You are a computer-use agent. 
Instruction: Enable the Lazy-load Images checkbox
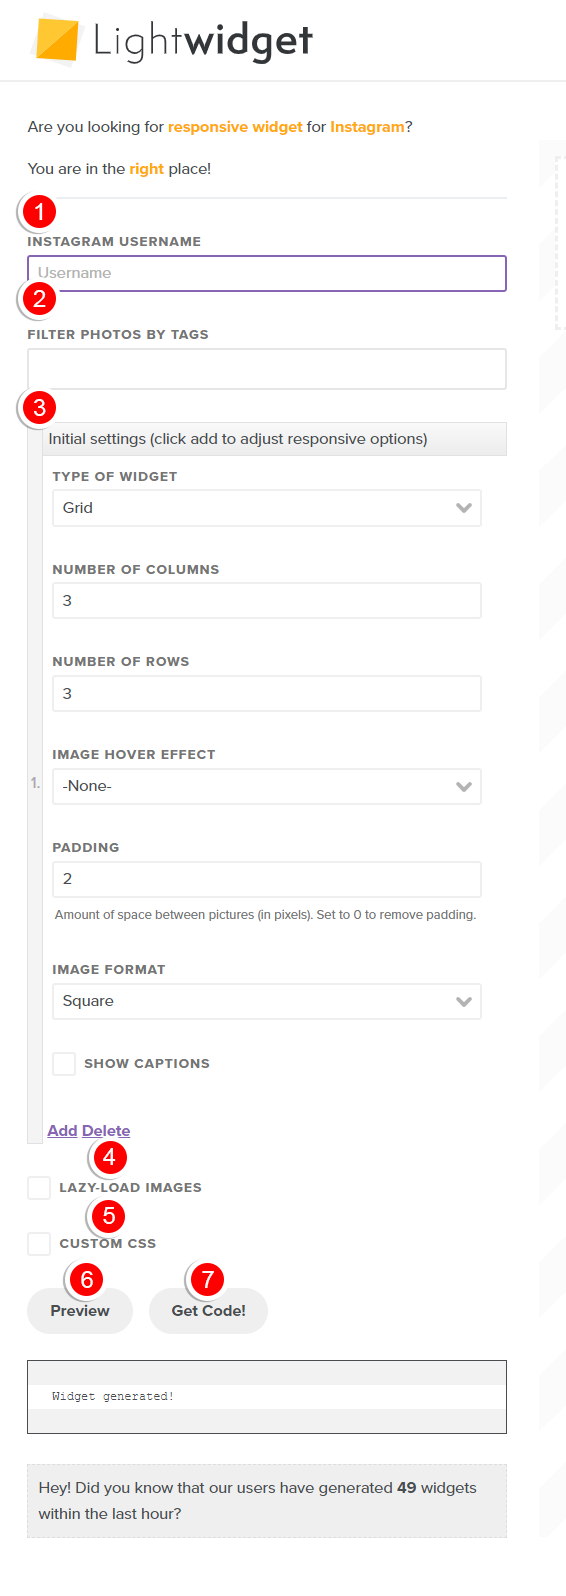point(39,1187)
